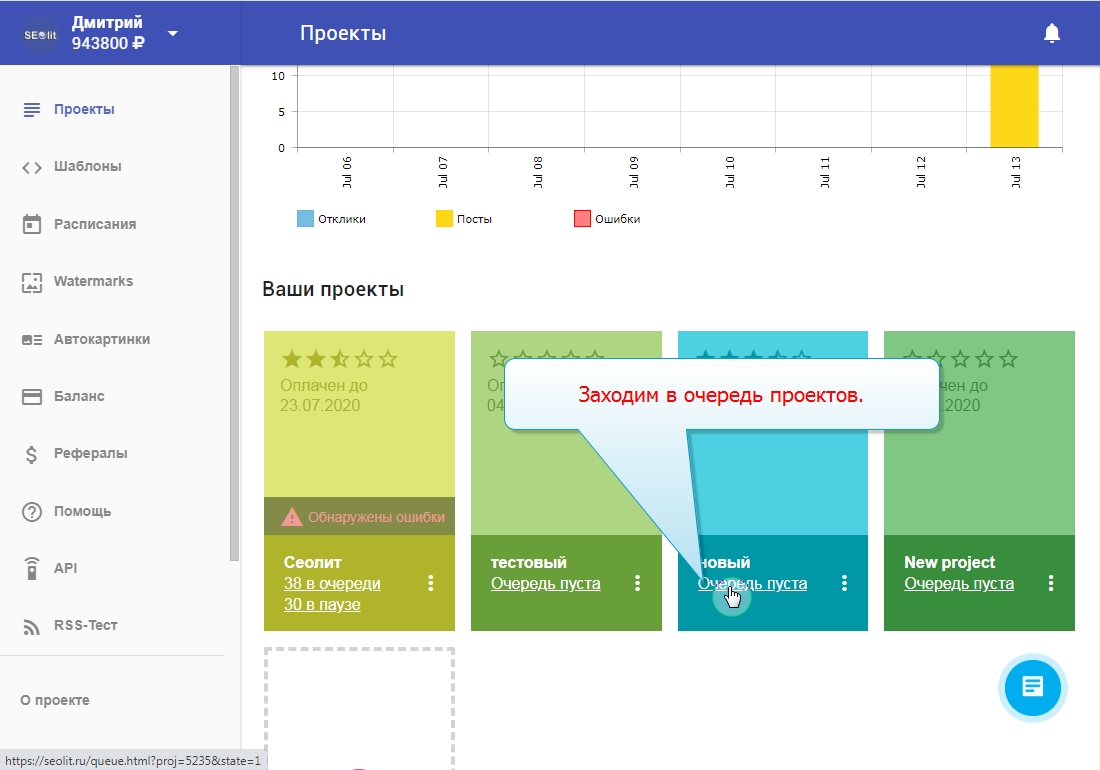This screenshot has height=770, width=1100.
Task: Open the API sidebar menu item
Action: tap(65, 568)
